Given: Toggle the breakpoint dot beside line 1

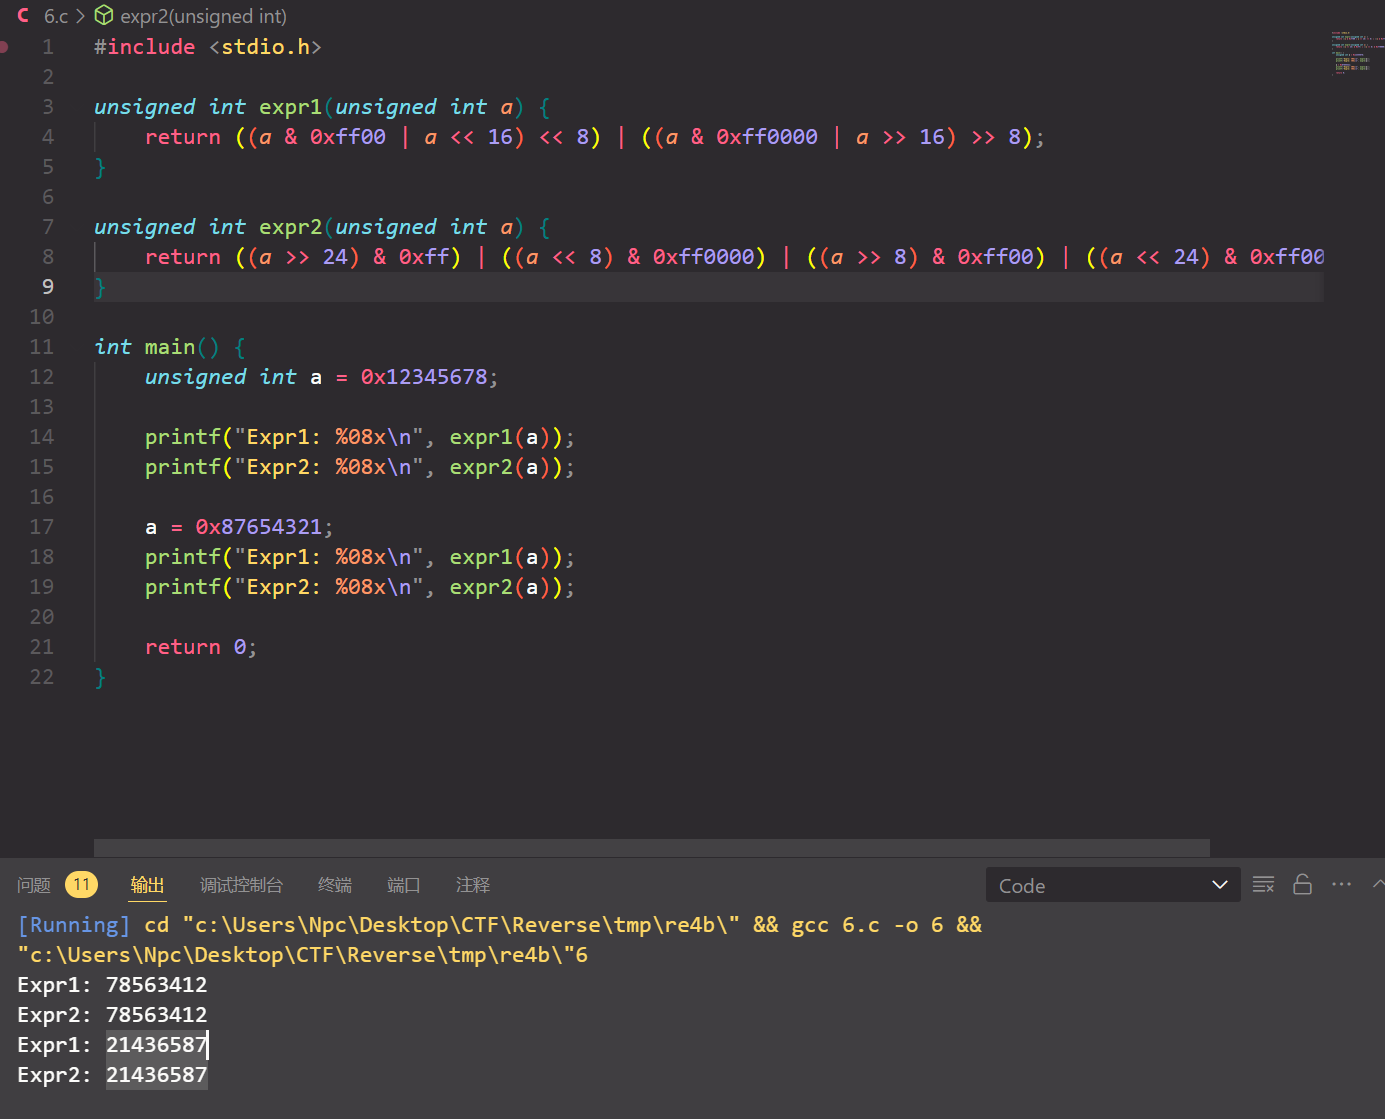Looking at the screenshot, I should coord(5,47).
